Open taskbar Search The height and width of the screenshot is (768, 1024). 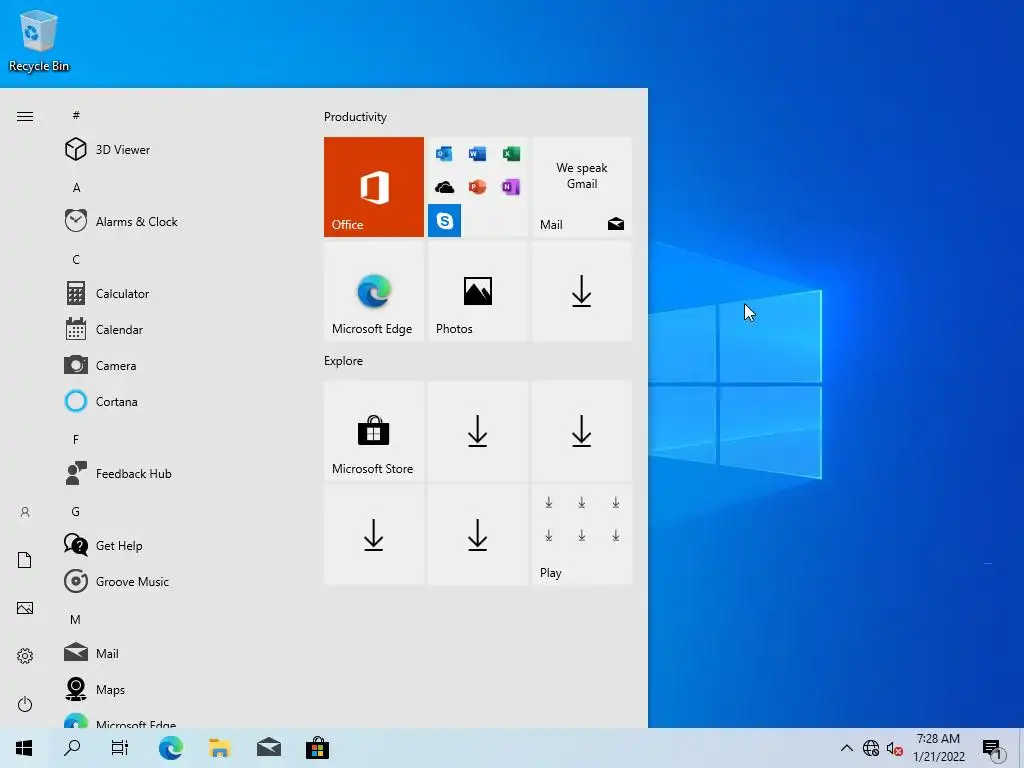(x=72, y=748)
